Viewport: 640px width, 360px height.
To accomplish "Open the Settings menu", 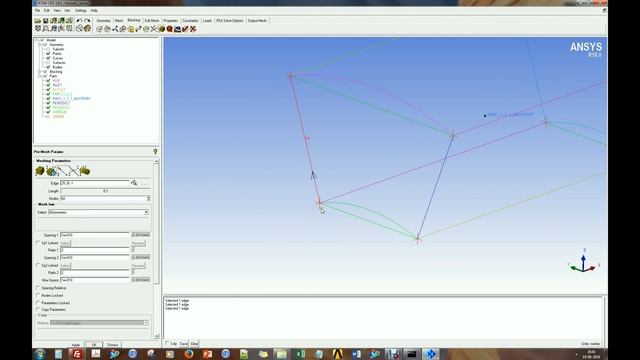I will [81, 10].
